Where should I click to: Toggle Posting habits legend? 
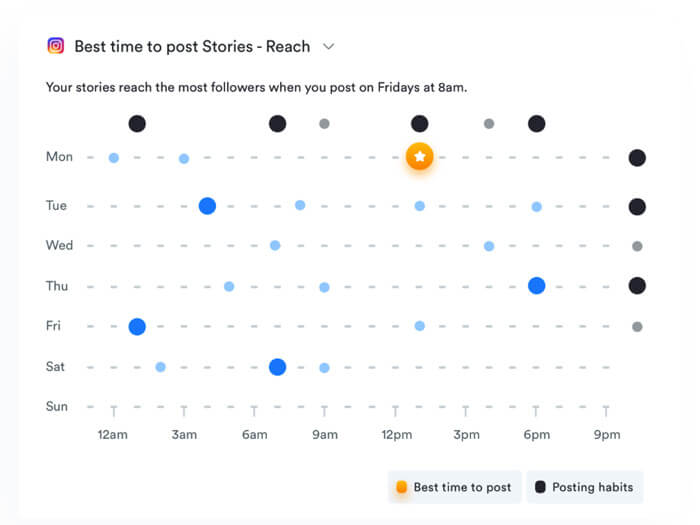pyautogui.click(x=585, y=487)
